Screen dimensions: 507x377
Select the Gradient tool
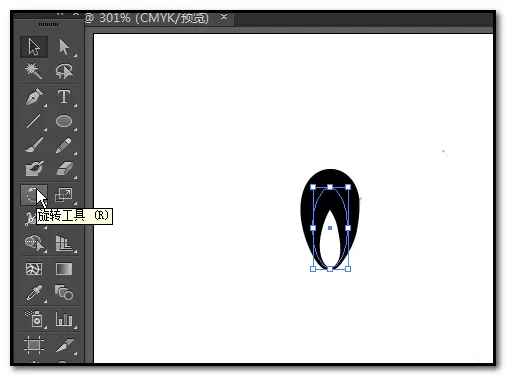point(64,269)
